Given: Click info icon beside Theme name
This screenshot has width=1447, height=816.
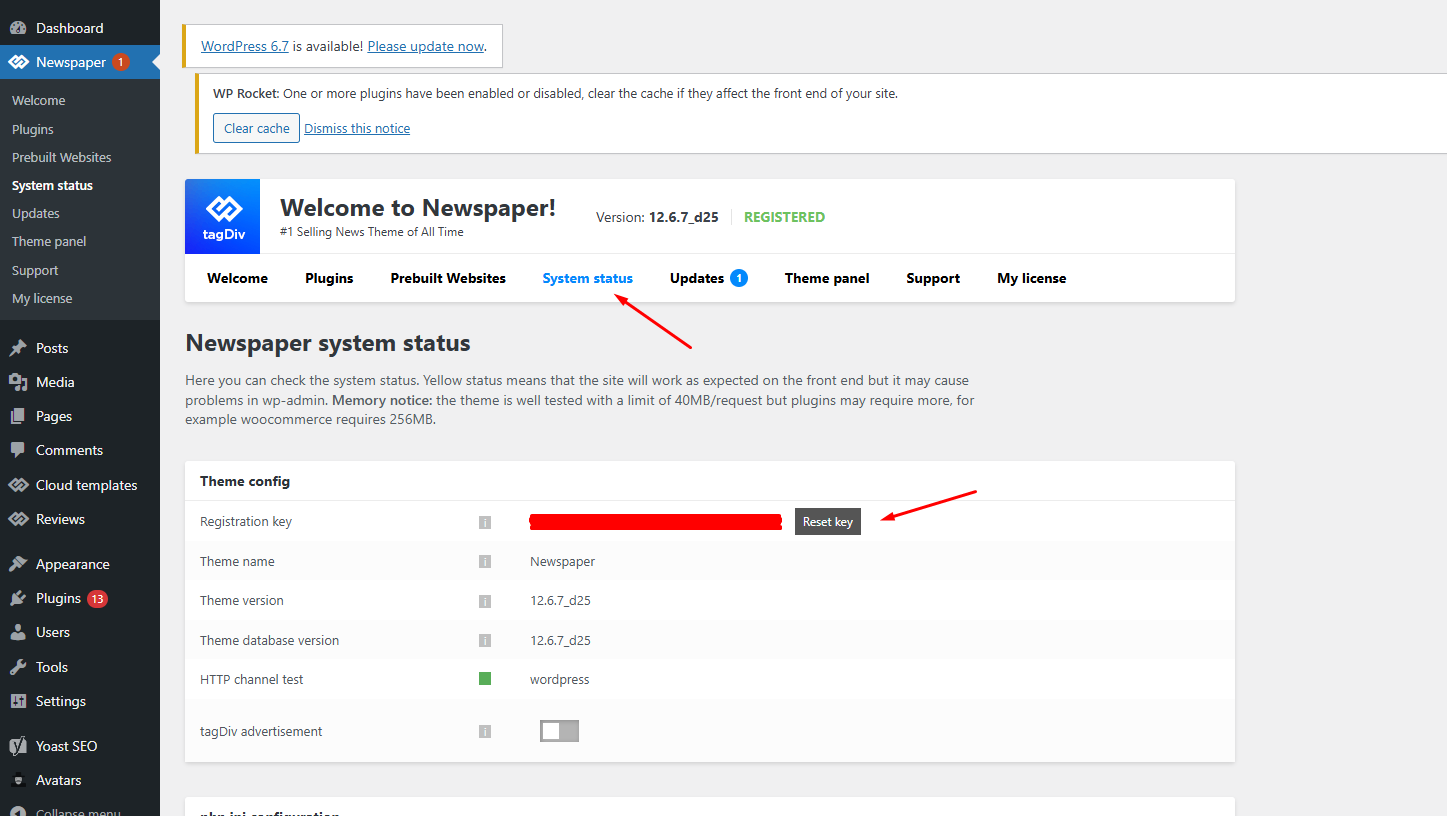Looking at the screenshot, I should [x=485, y=562].
